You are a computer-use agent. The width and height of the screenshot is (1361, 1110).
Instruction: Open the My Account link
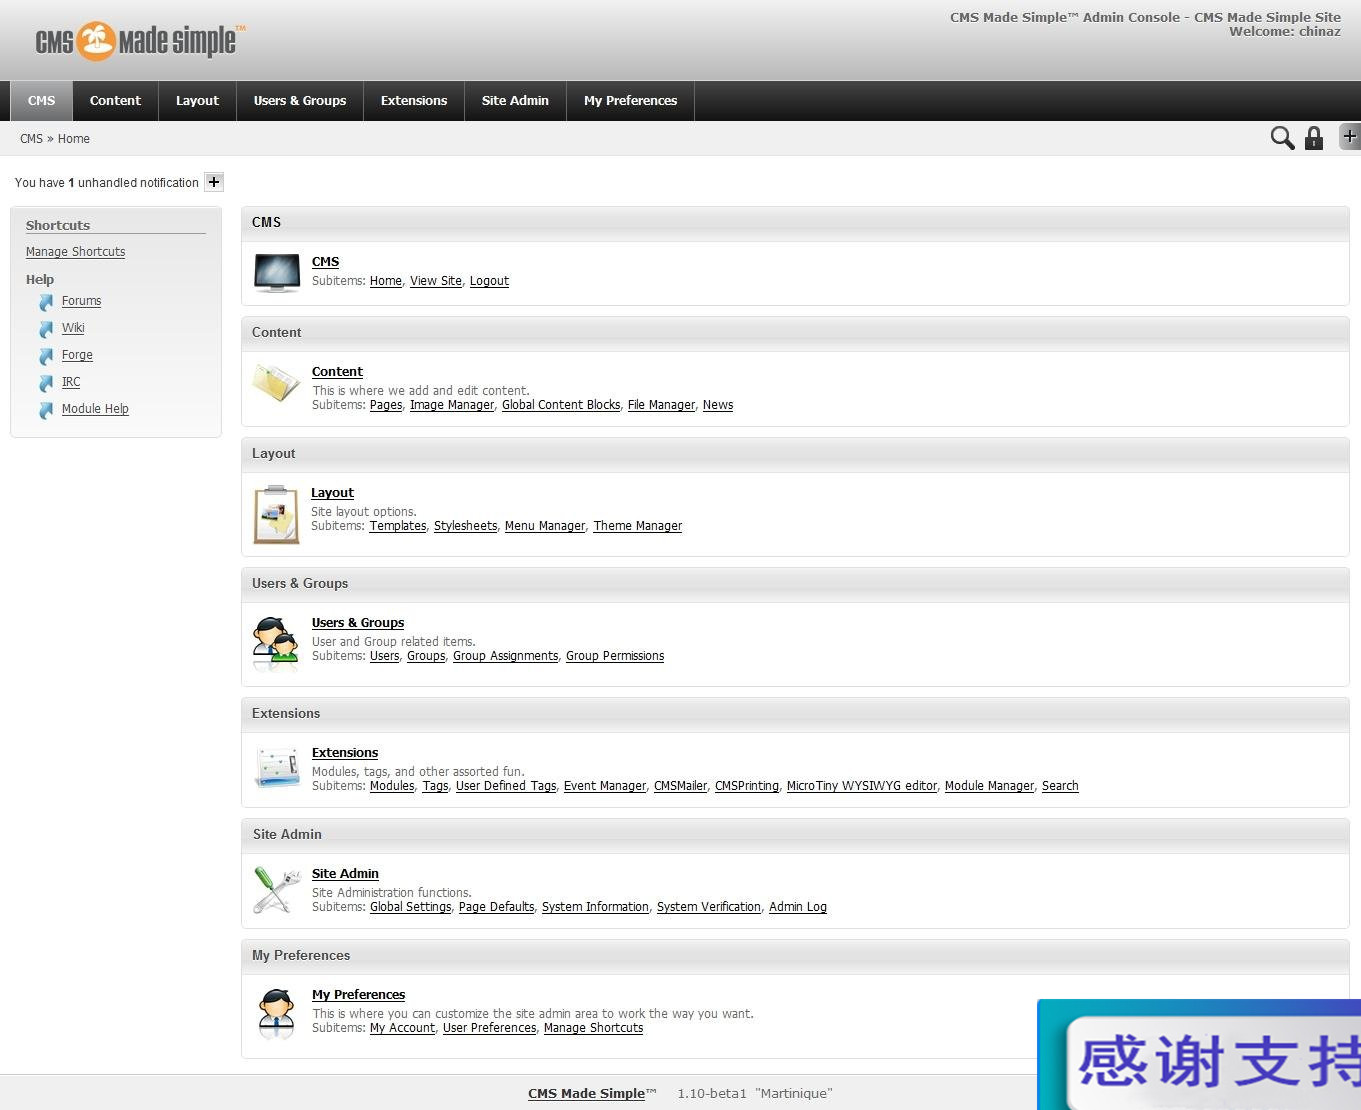point(403,1028)
